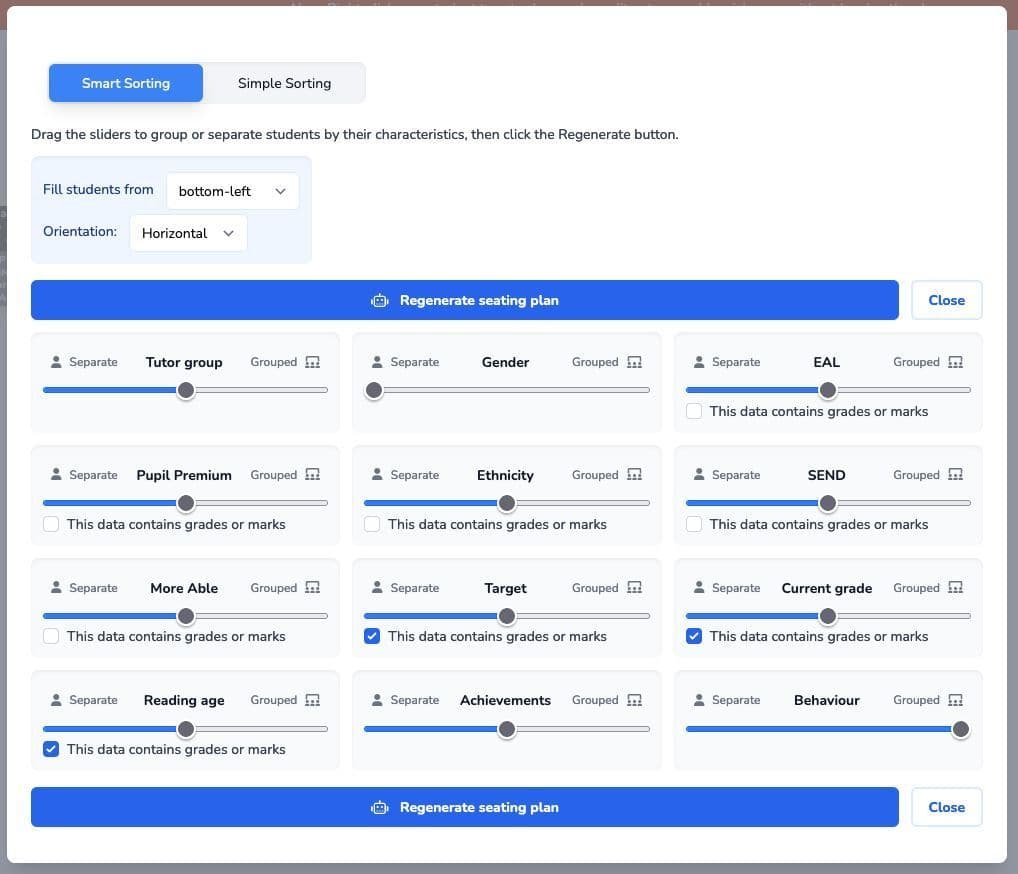
Task: Click the Separate person icon for Achievements
Action: tap(377, 700)
